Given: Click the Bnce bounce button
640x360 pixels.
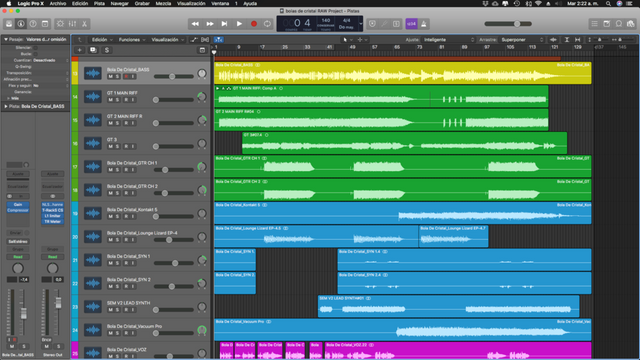Looking at the screenshot, I should point(47,340).
